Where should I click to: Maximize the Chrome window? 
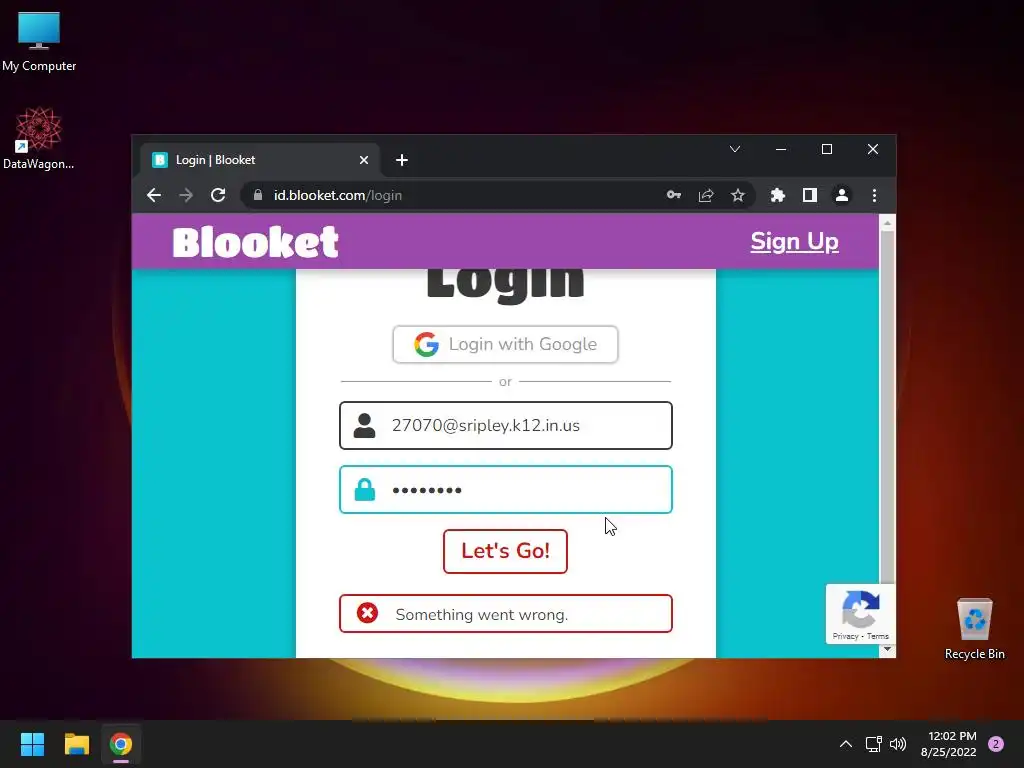click(x=827, y=149)
